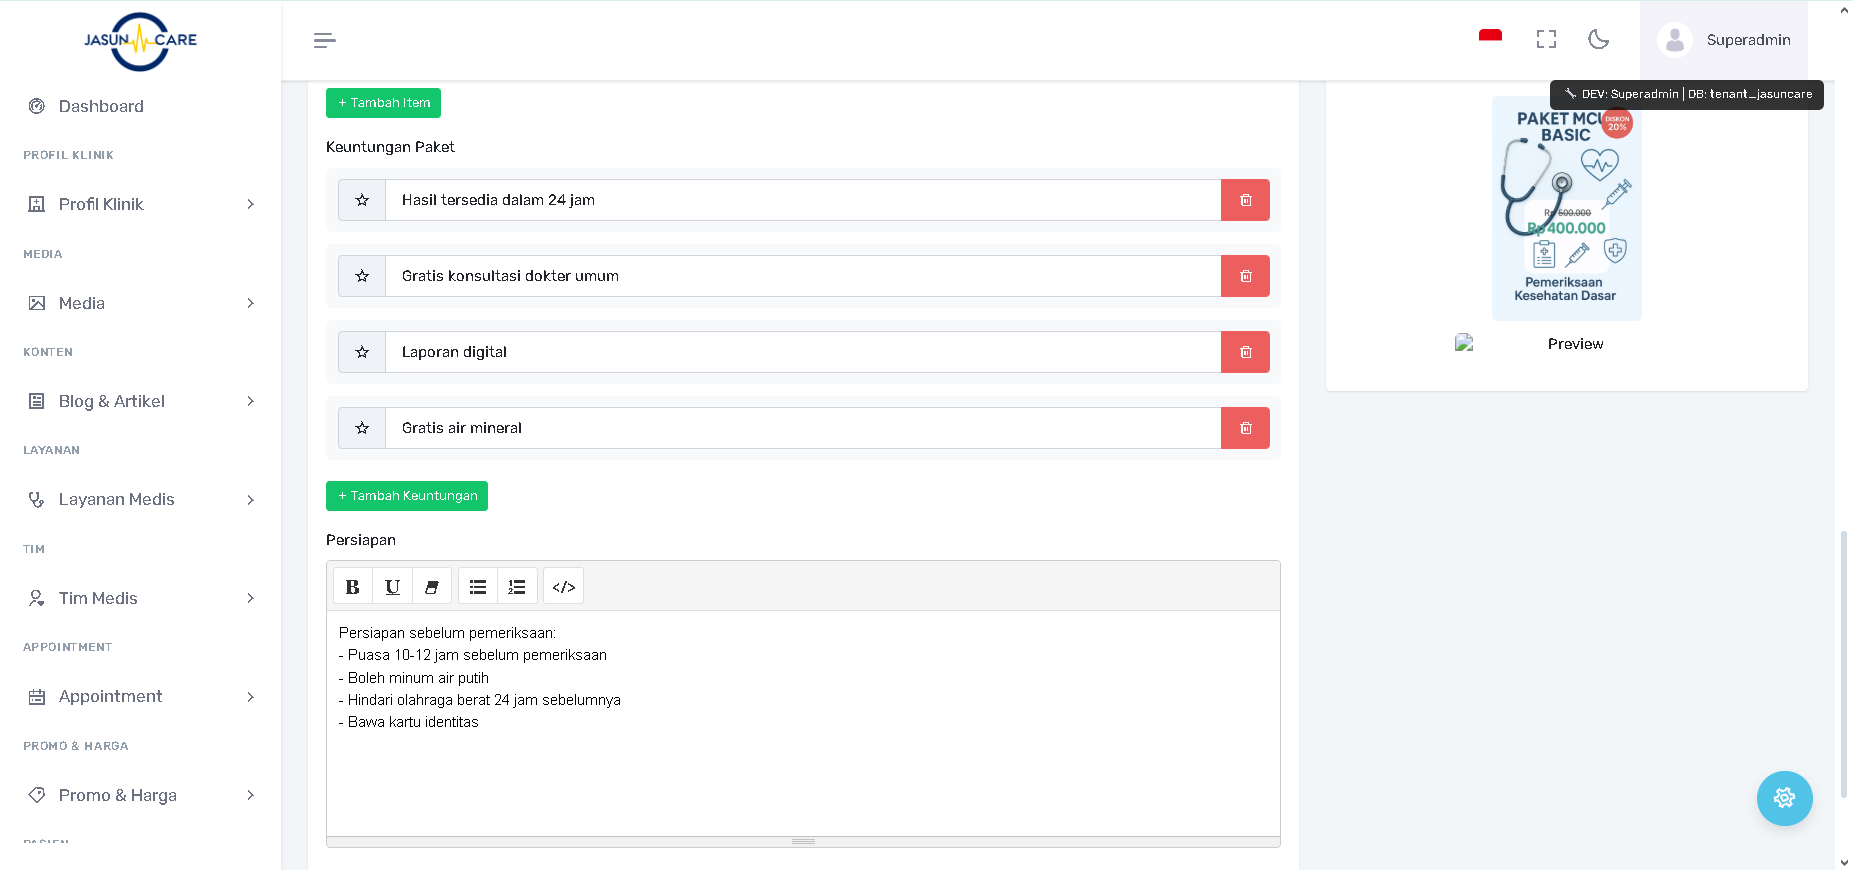Click the hamburger sidebar toggle icon
Image resolution: width=1853 pixels, height=870 pixels.
tap(324, 40)
